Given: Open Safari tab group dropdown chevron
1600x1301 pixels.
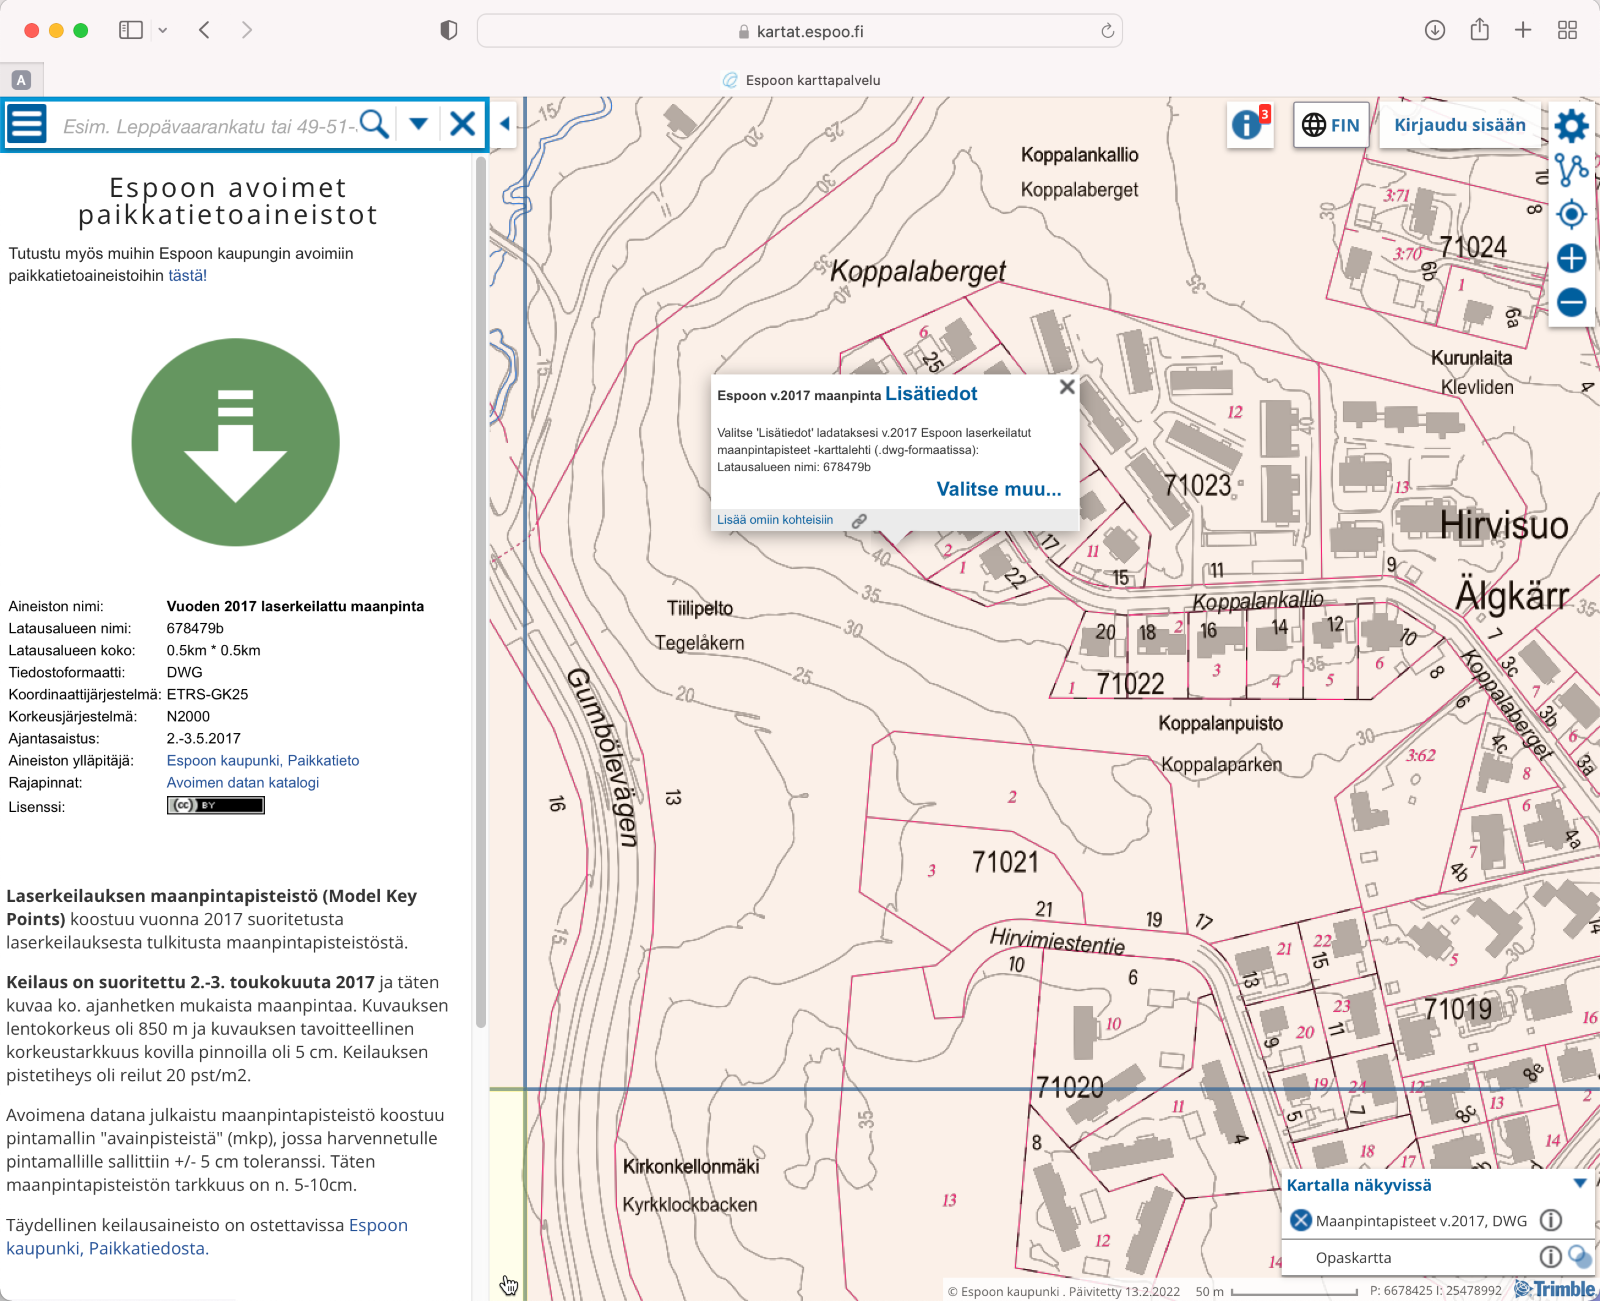Looking at the screenshot, I should (x=163, y=31).
